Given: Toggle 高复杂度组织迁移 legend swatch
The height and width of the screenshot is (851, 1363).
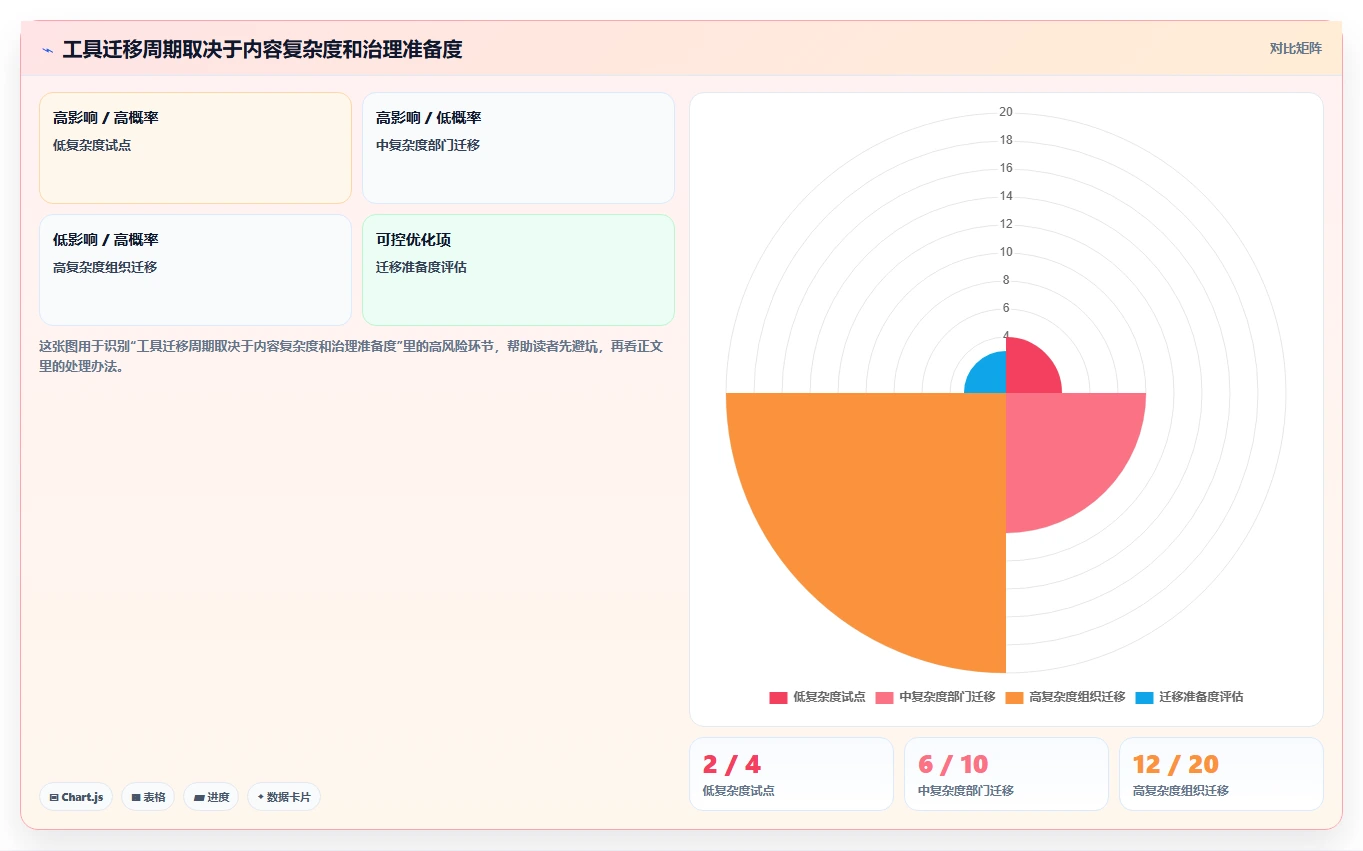Looking at the screenshot, I should [1015, 697].
